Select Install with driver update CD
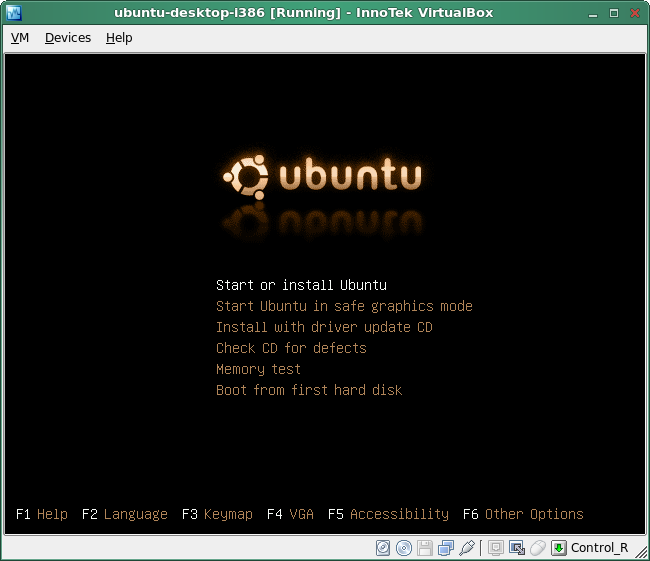 click(x=324, y=327)
